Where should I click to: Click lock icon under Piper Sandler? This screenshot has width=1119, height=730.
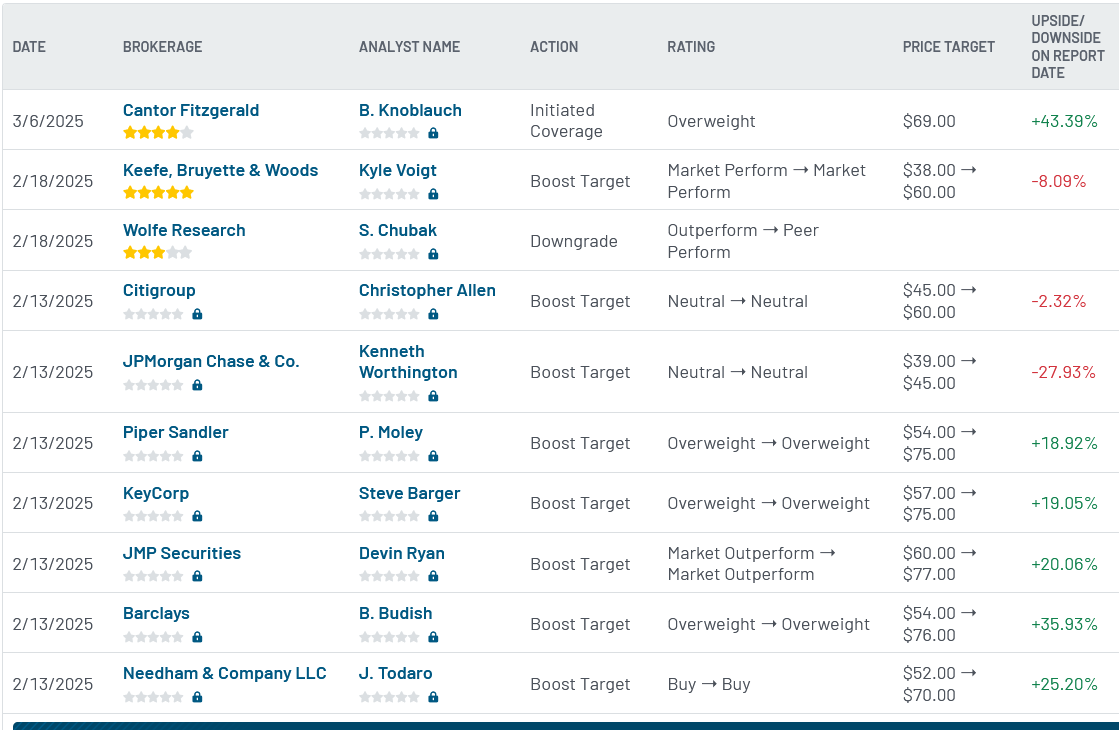[x=198, y=455]
